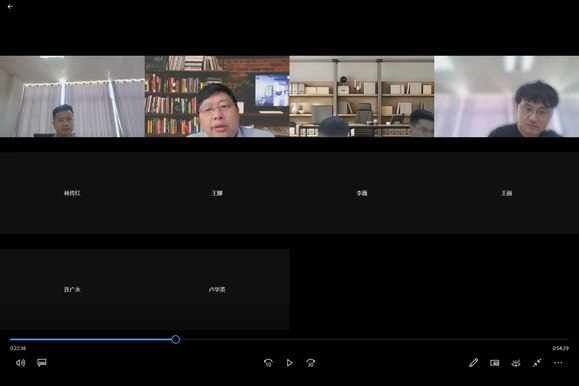Viewport: 579px width, 386px height.
Task: Open the pencil edit menu
Action: pyautogui.click(x=473, y=363)
